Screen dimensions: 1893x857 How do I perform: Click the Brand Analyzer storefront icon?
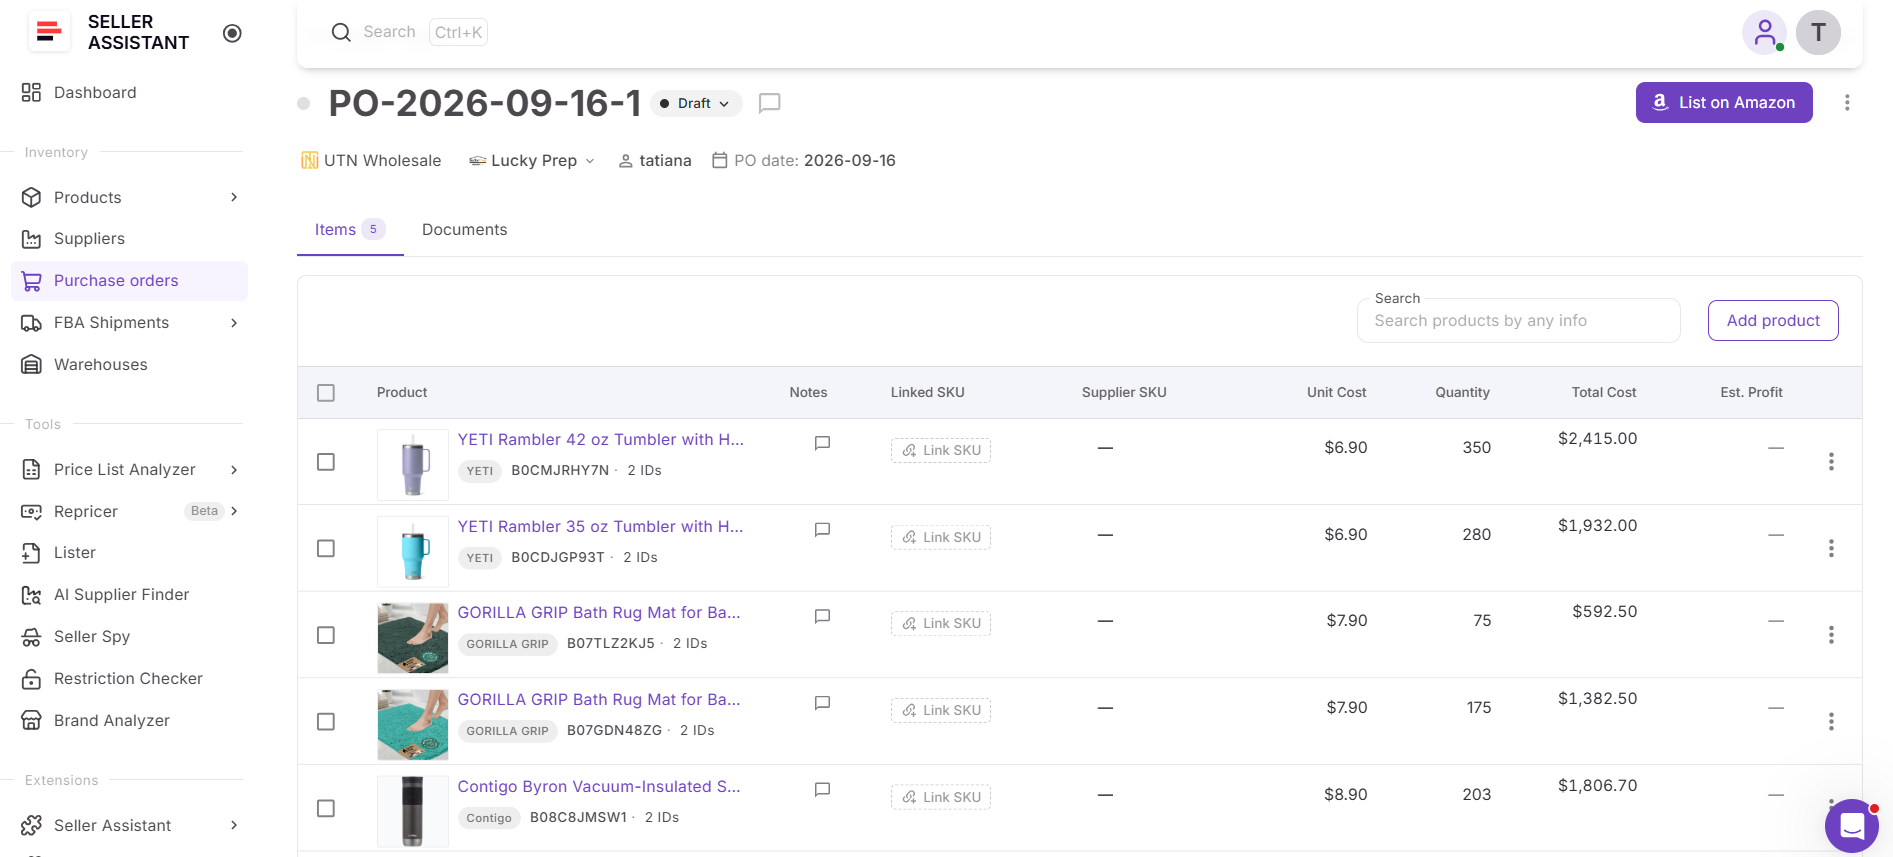32,721
